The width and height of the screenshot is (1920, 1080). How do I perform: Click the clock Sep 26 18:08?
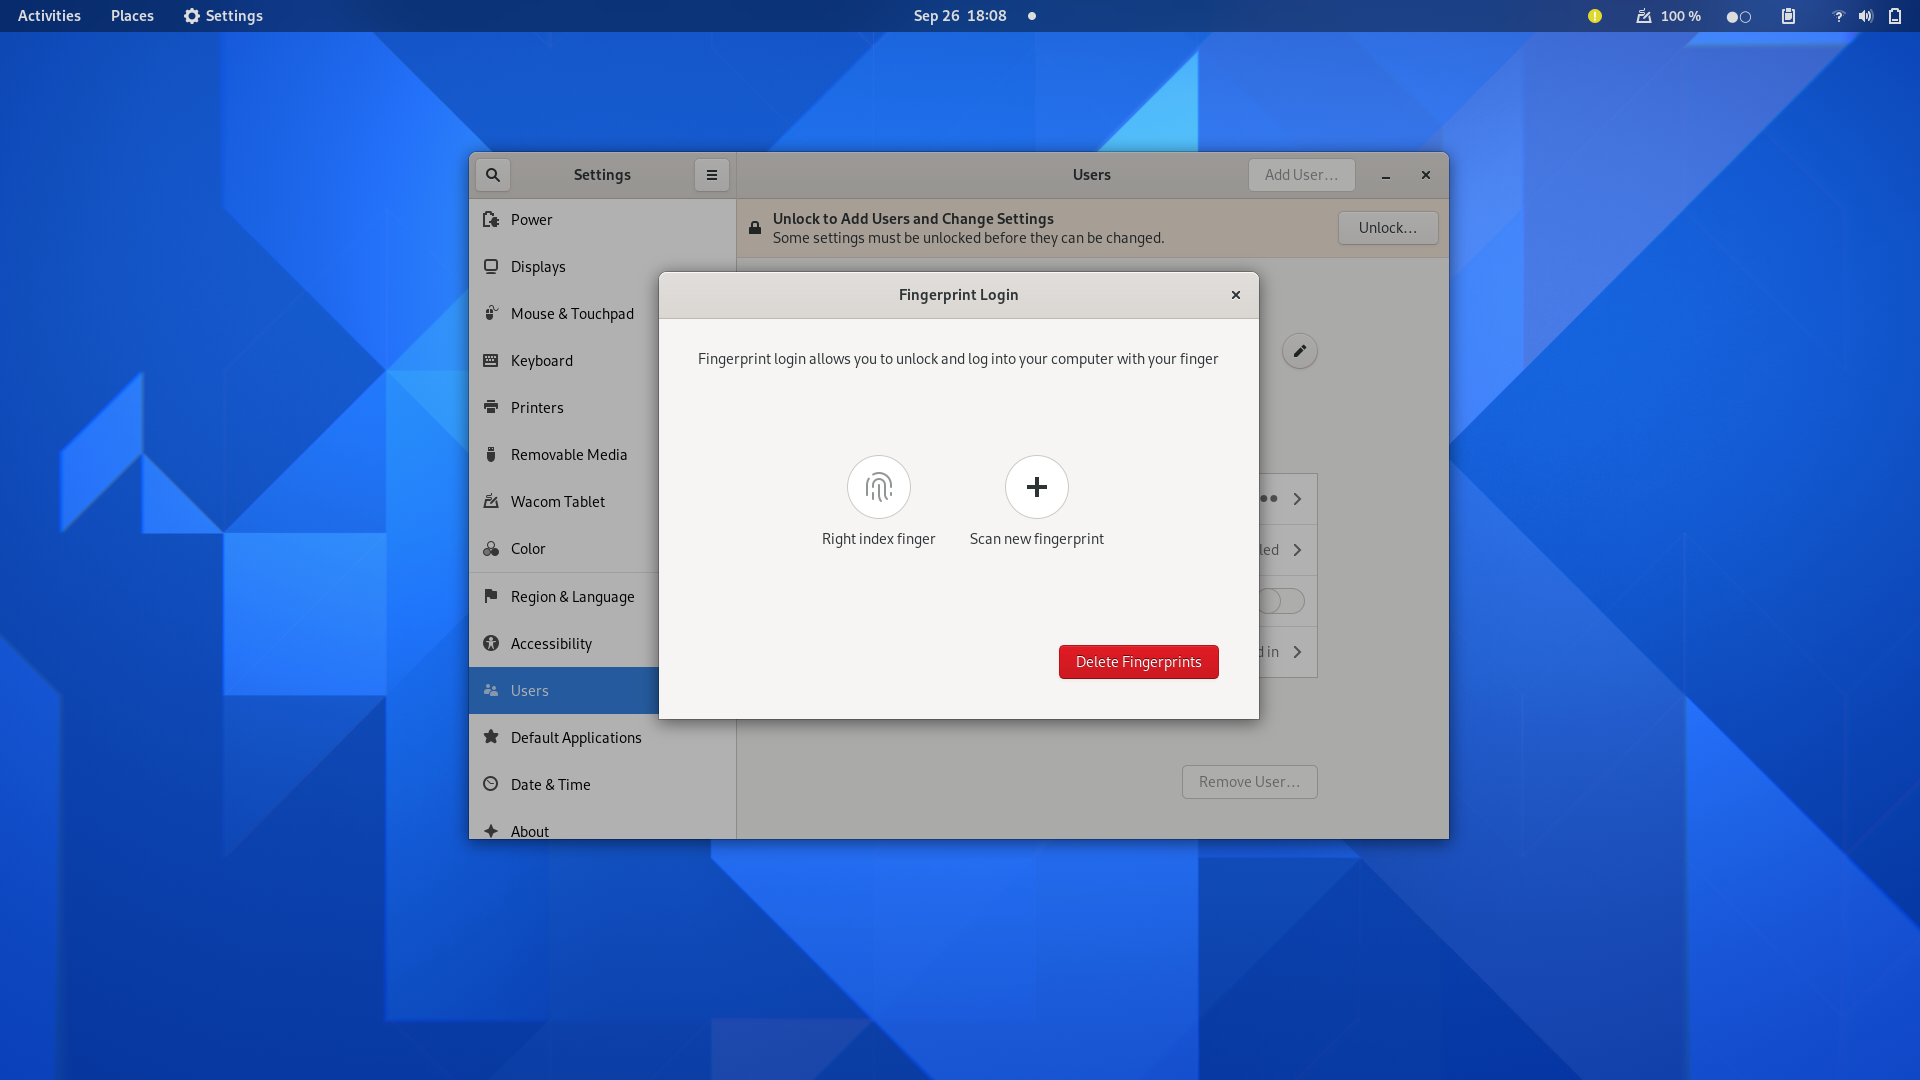click(x=960, y=16)
